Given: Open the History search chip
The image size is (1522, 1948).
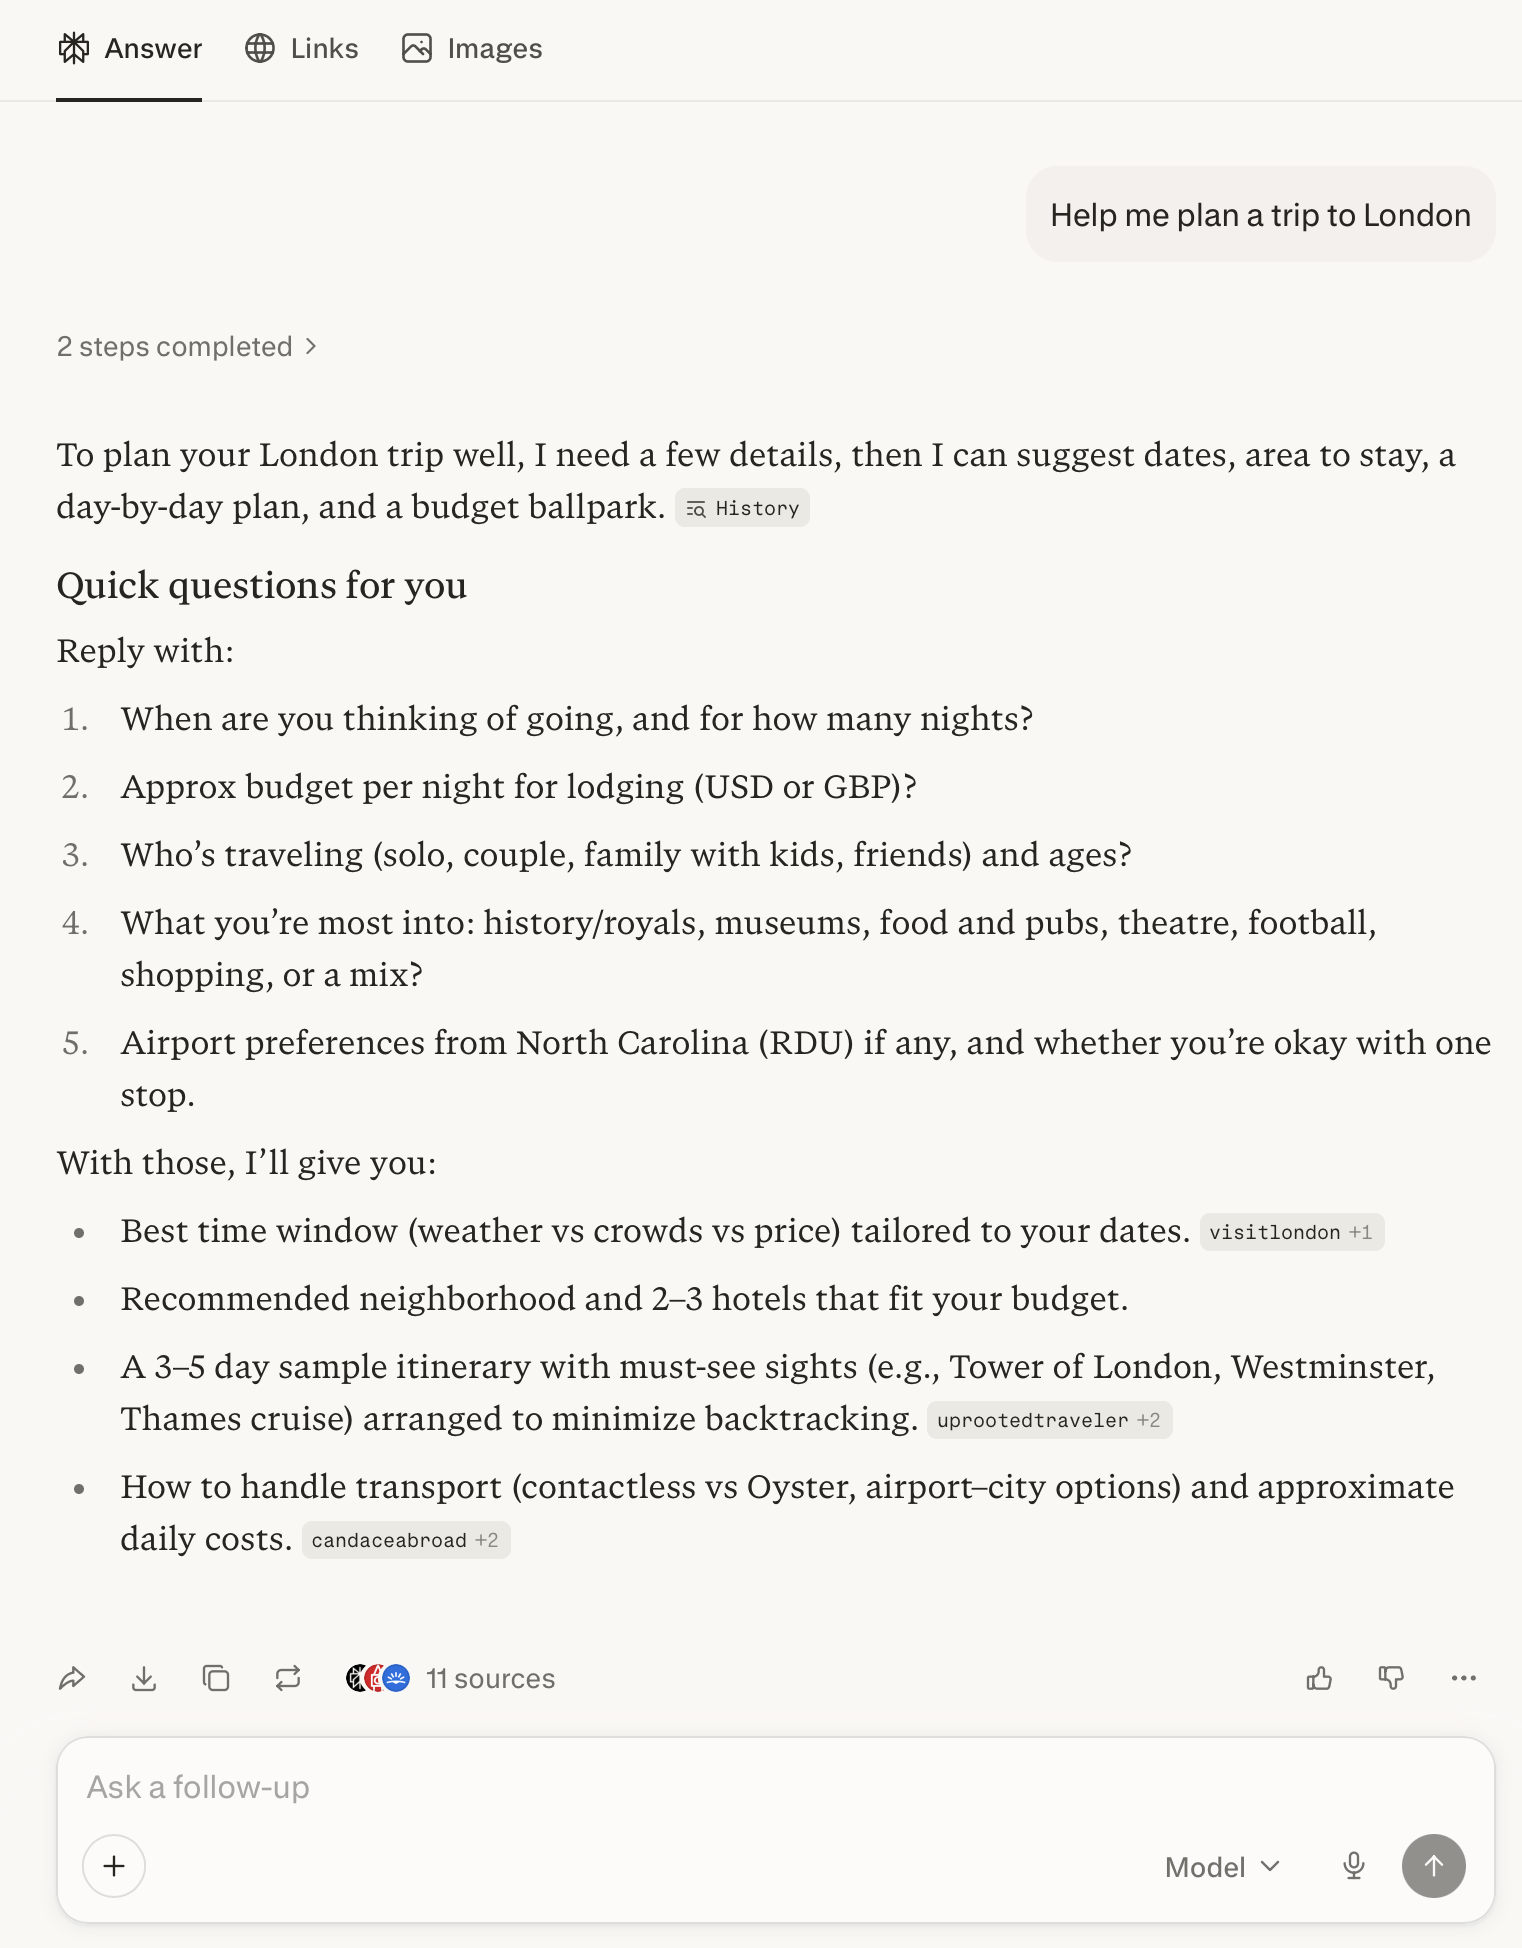Looking at the screenshot, I should tap(741, 507).
